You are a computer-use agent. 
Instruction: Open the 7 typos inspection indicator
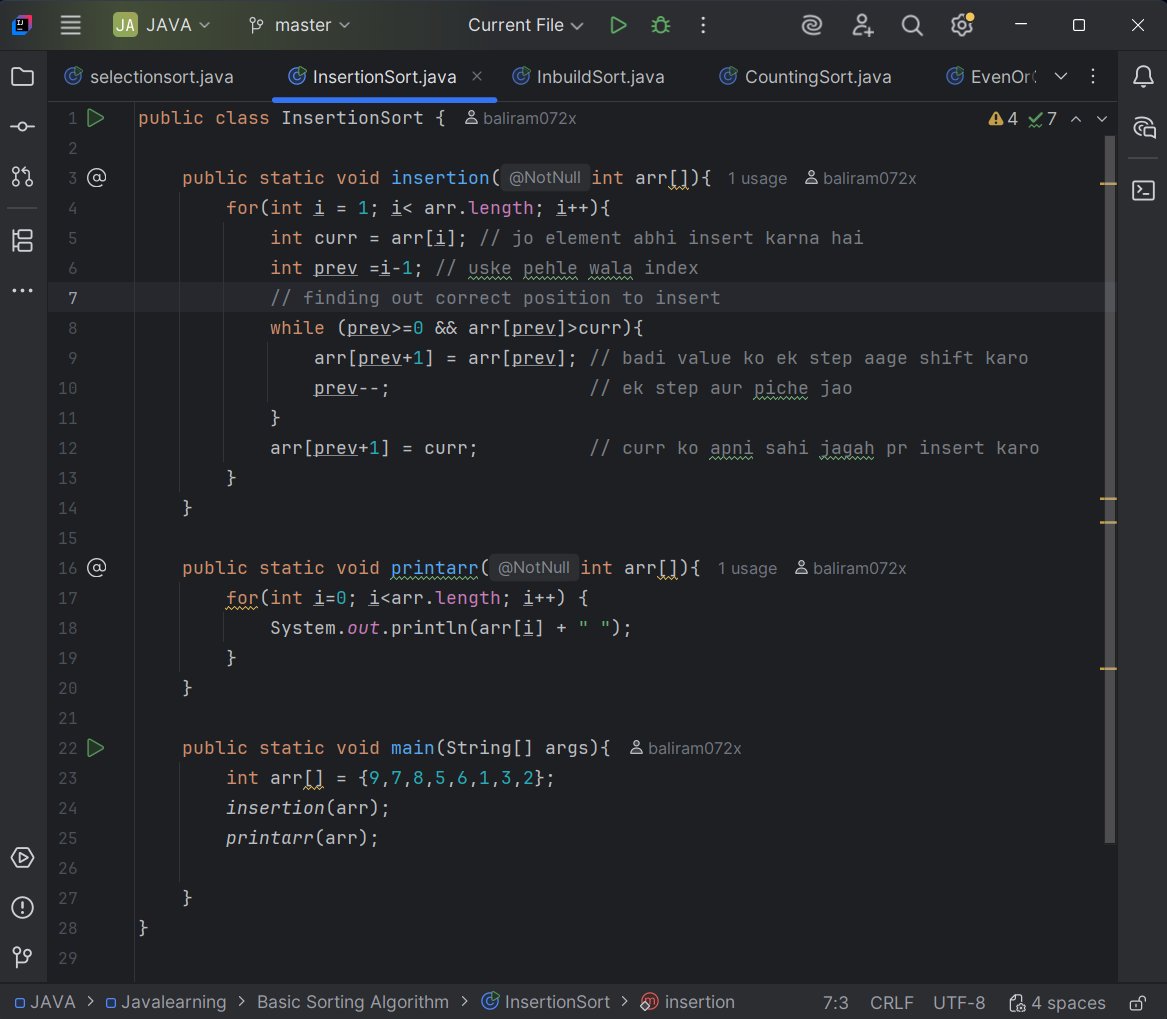pos(1042,118)
